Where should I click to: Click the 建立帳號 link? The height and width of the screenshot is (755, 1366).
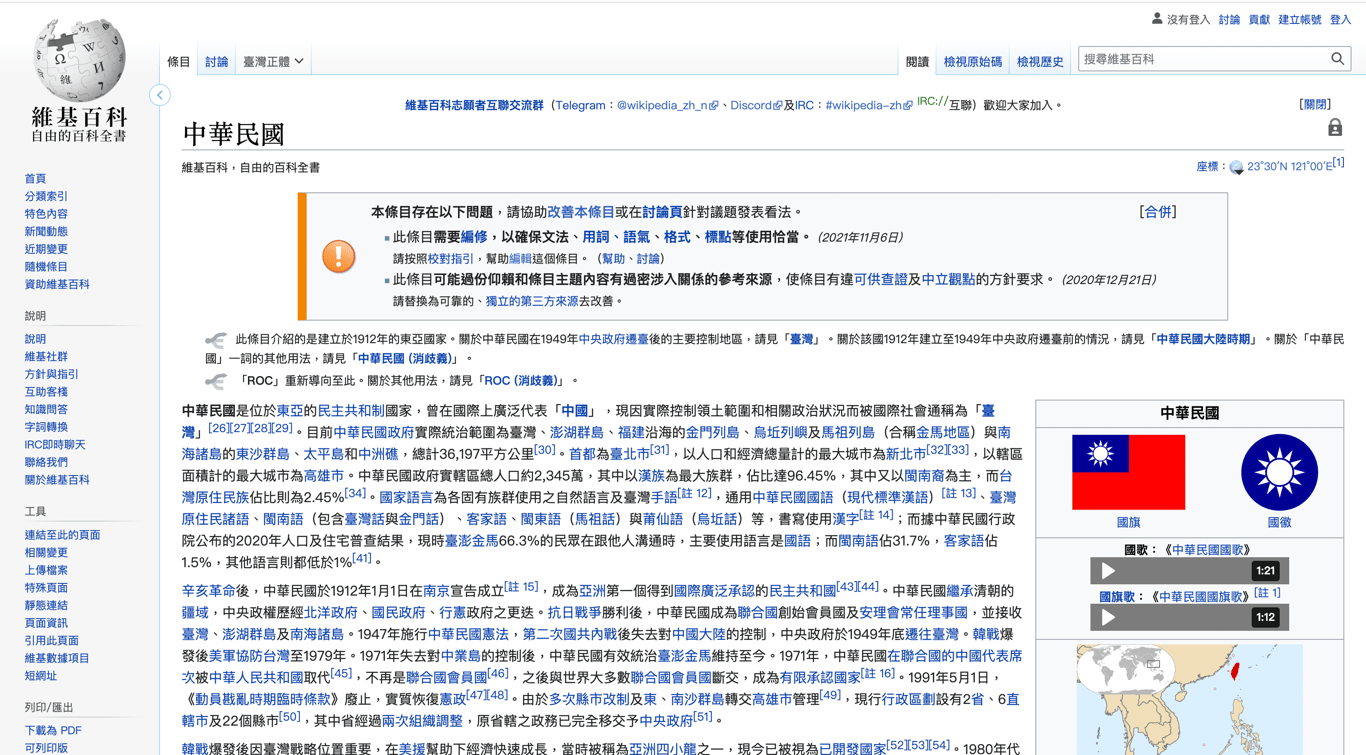[x=1300, y=20]
